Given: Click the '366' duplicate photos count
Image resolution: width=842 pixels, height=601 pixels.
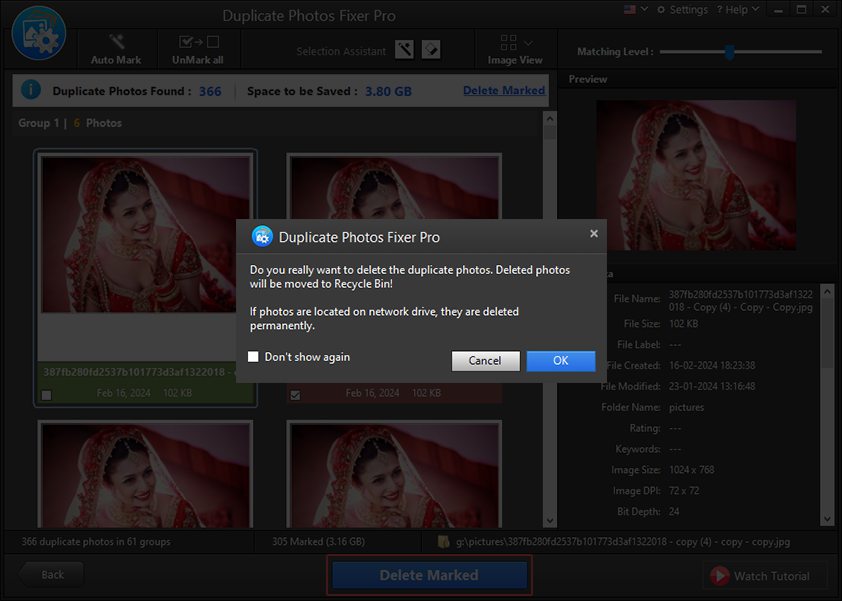Looking at the screenshot, I should click(210, 91).
